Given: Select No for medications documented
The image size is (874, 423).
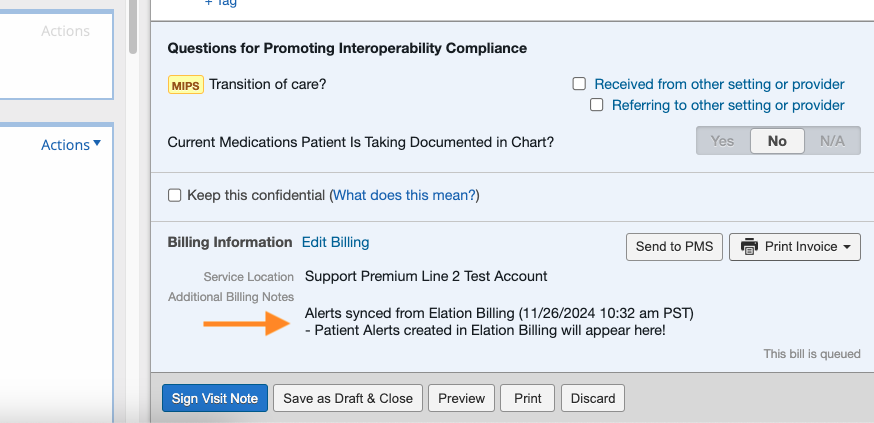Looking at the screenshot, I should point(777,141).
